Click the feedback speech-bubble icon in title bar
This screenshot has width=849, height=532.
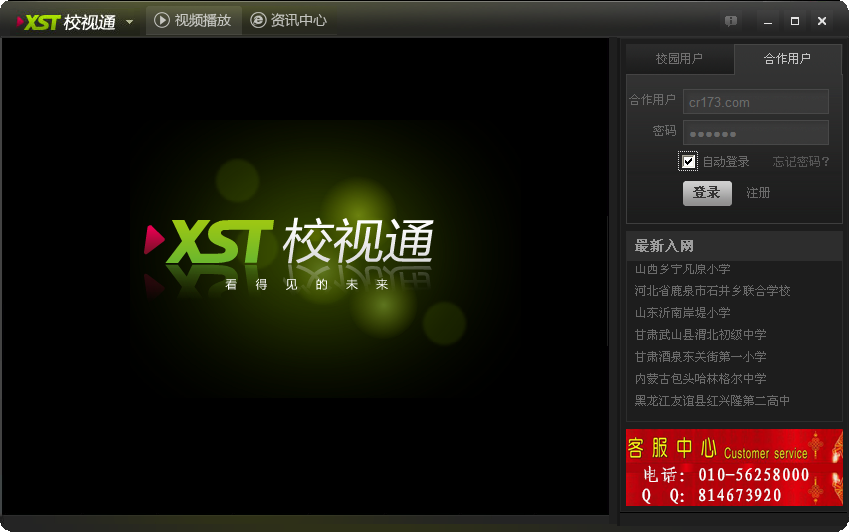731,21
